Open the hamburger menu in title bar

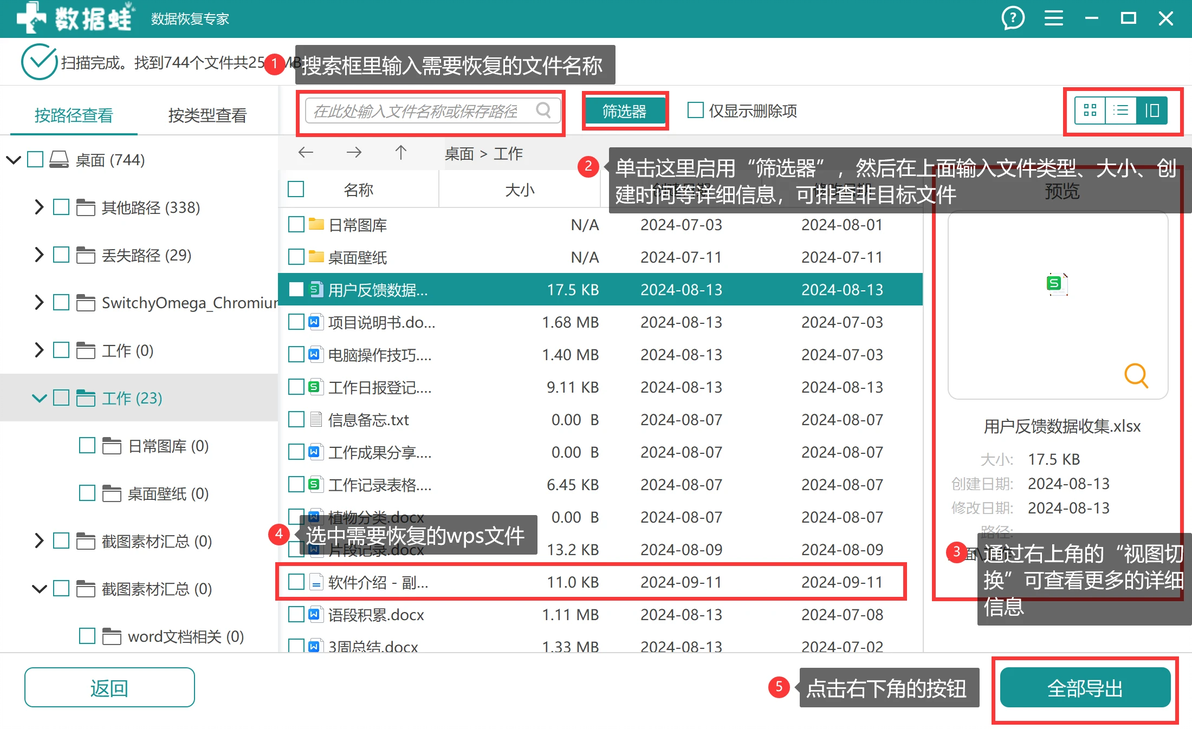[x=1054, y=17]
